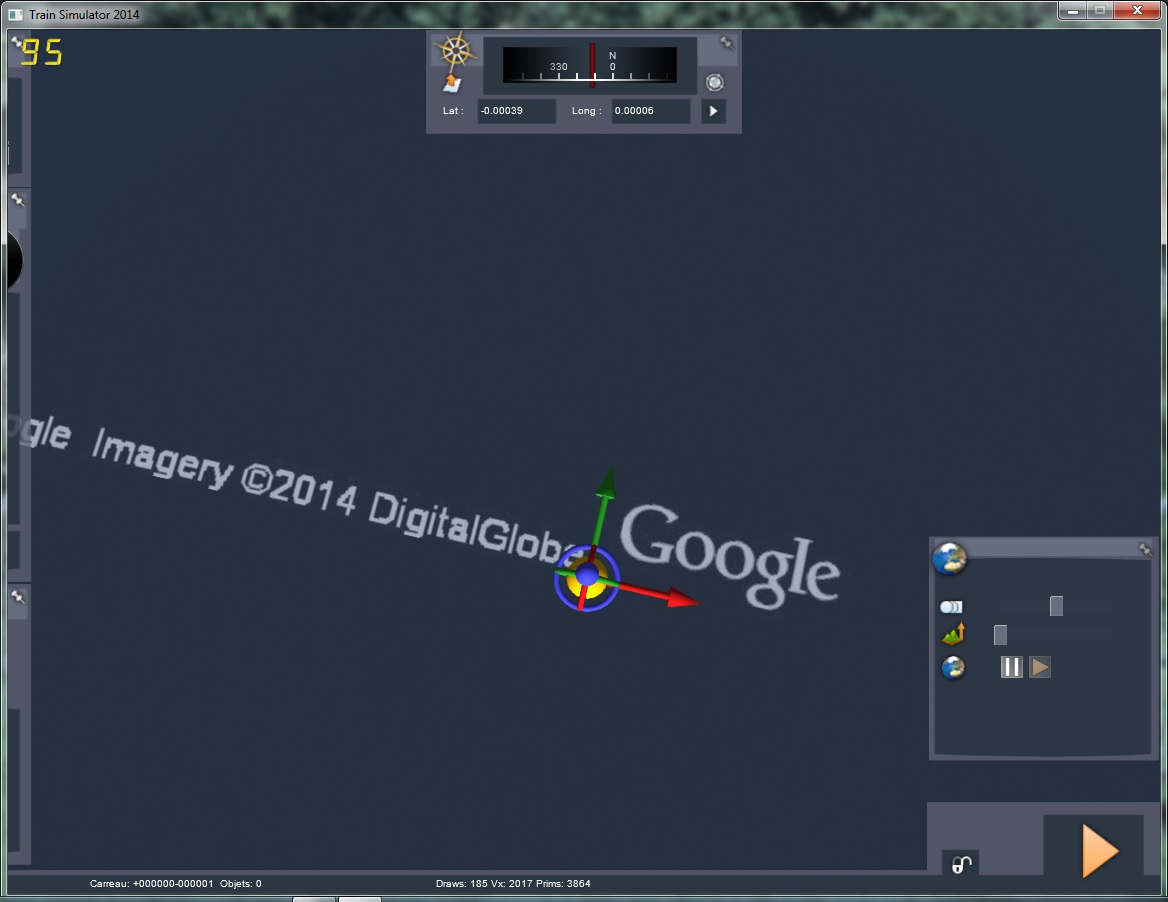Click the overlay opacity icon

pos(950,607)
